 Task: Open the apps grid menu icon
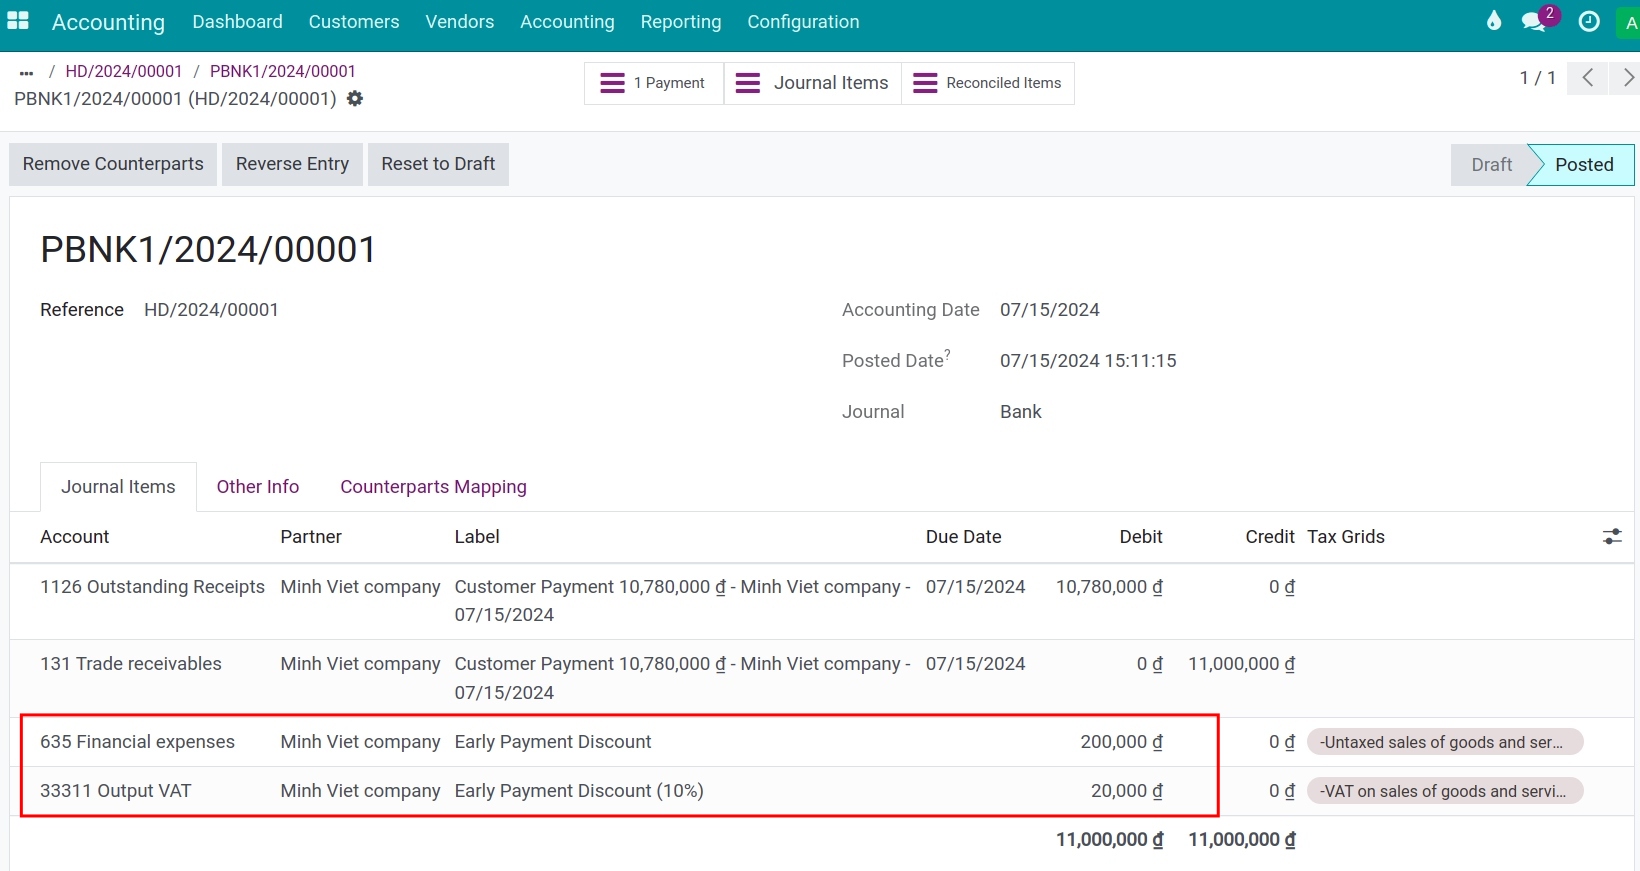(x=18, y=21)
